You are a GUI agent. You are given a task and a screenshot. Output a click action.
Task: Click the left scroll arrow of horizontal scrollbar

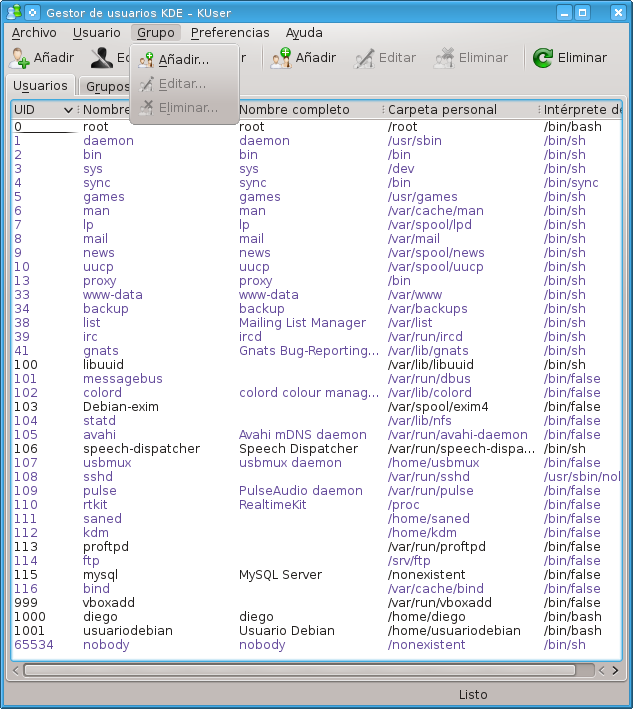(x=16, y=670)
